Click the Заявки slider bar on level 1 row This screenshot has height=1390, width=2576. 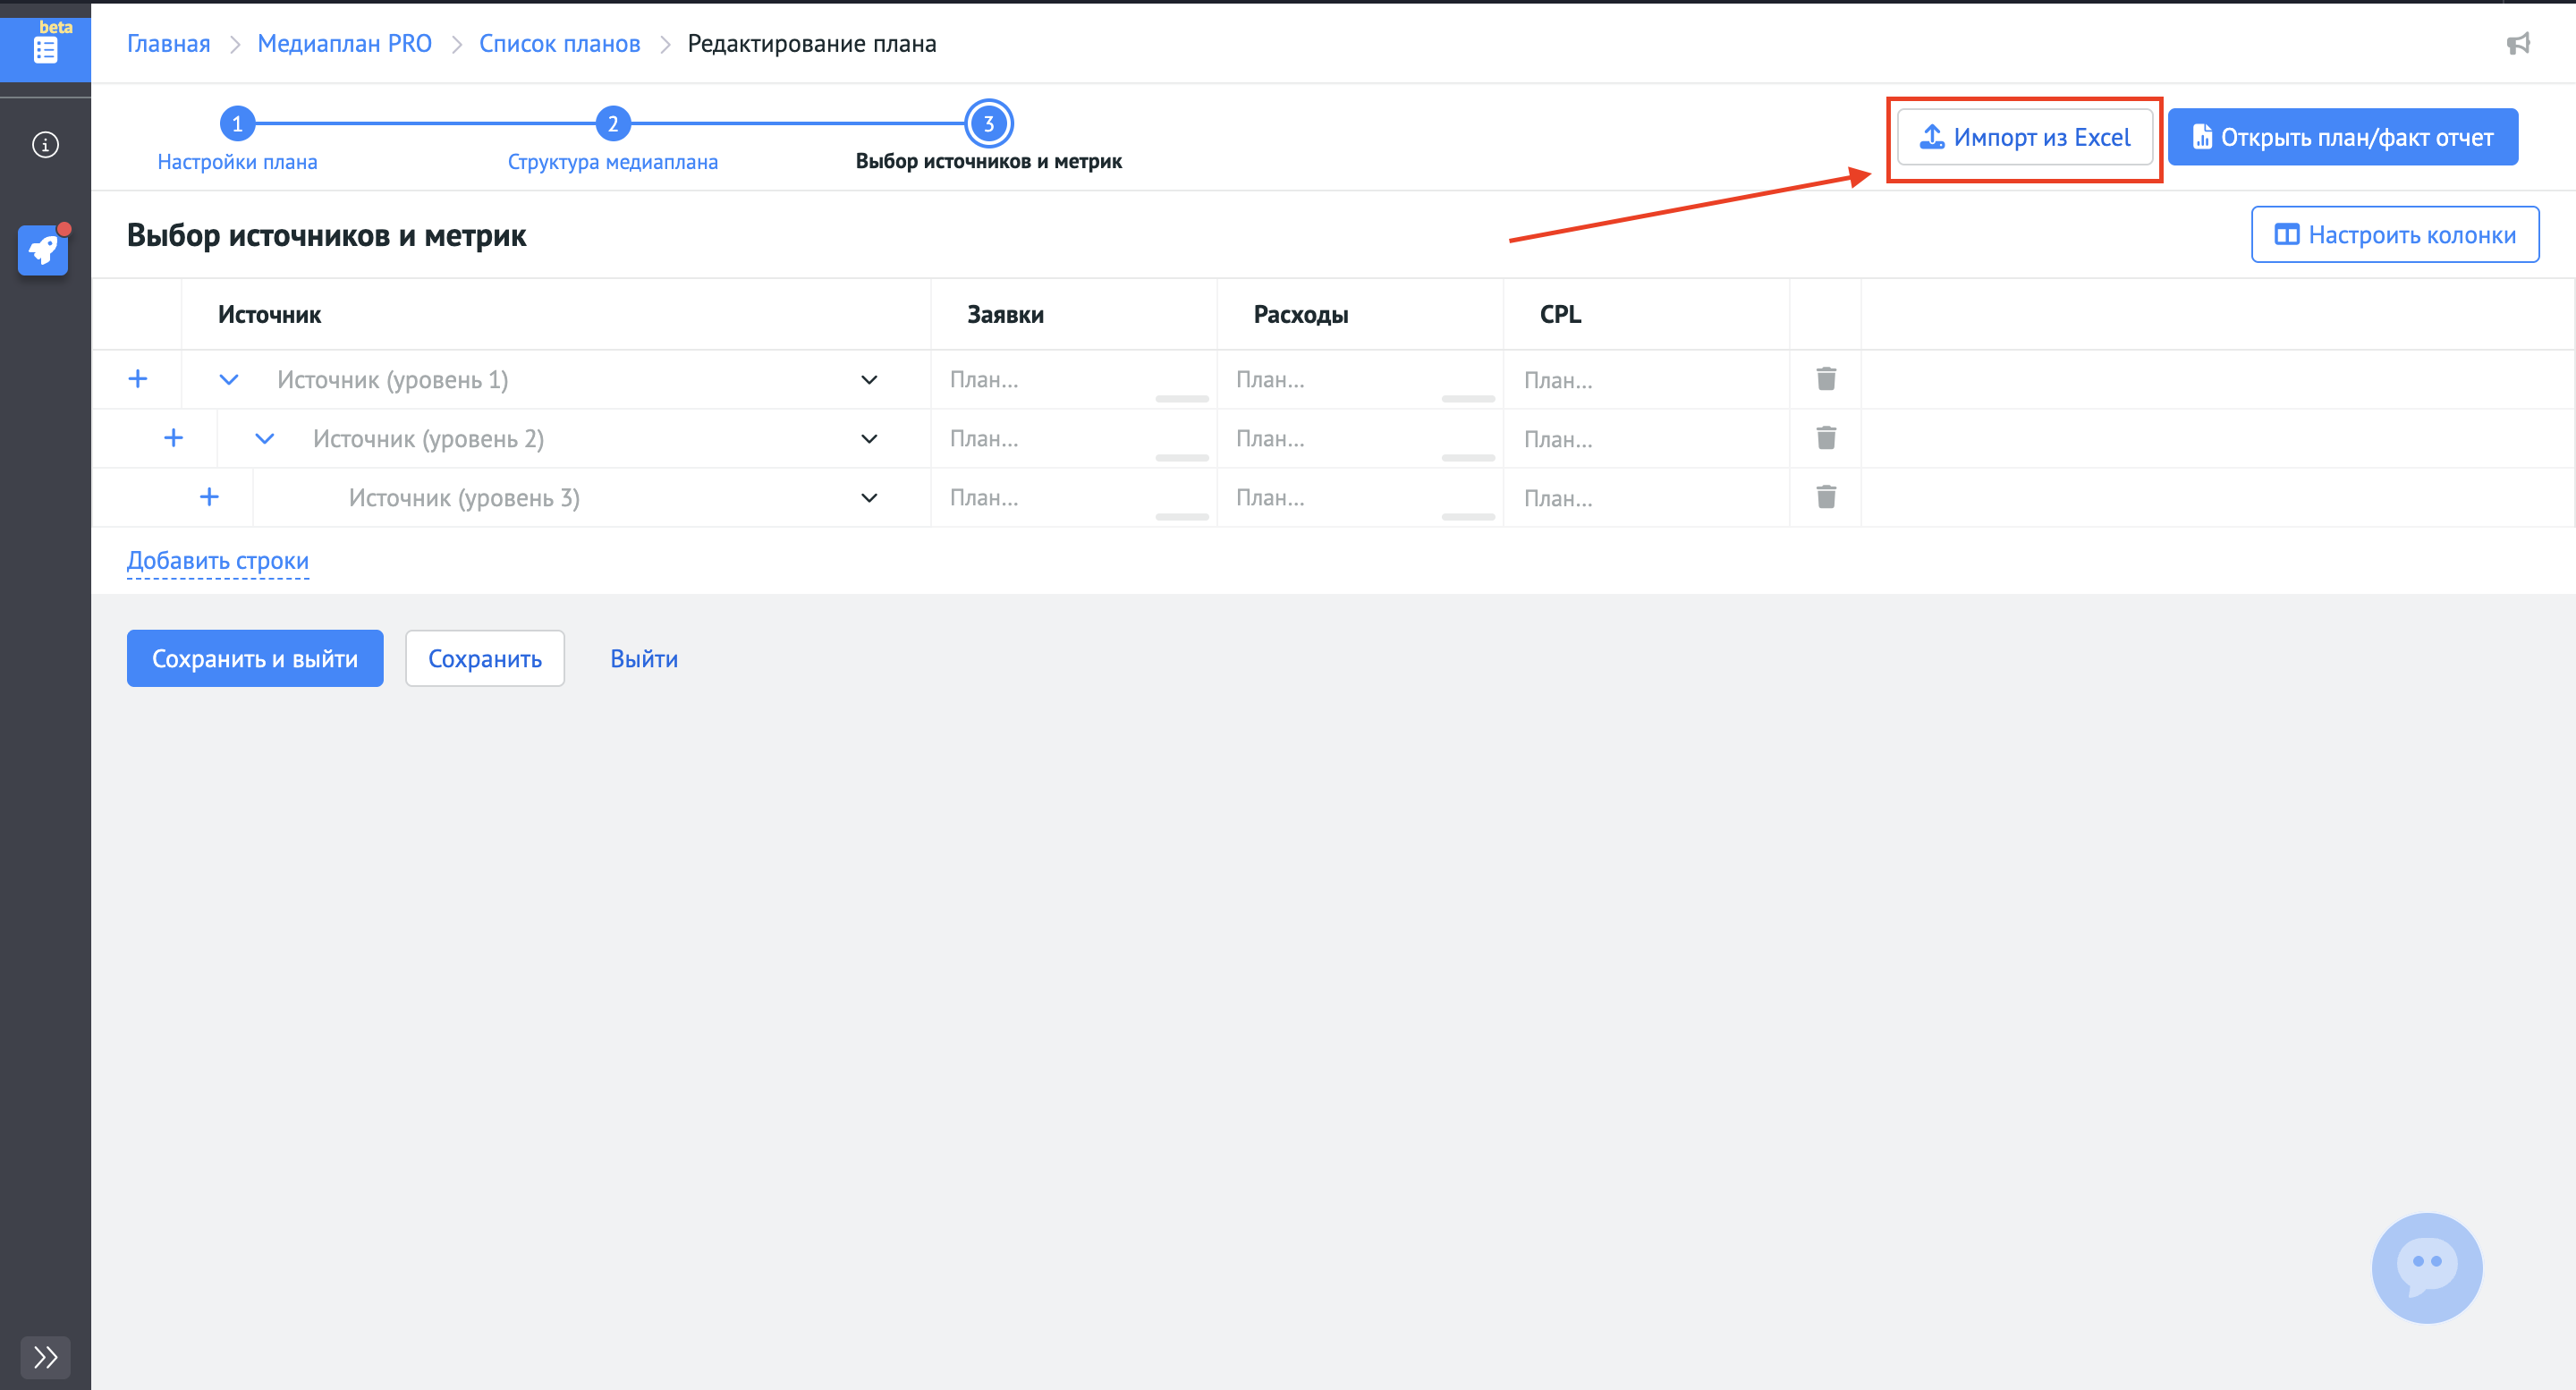click(1182, 399)
